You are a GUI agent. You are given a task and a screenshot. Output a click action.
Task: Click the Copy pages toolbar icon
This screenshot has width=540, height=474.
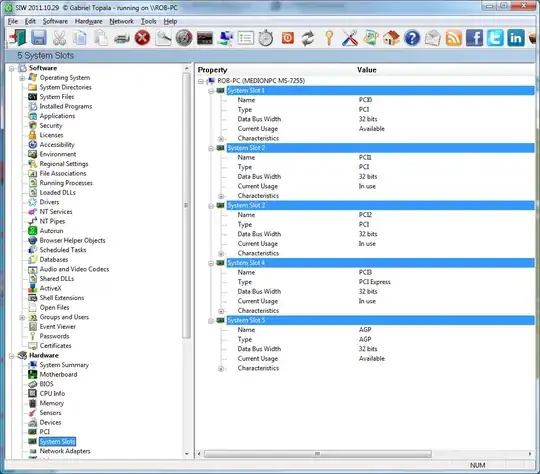click(80, 38)
